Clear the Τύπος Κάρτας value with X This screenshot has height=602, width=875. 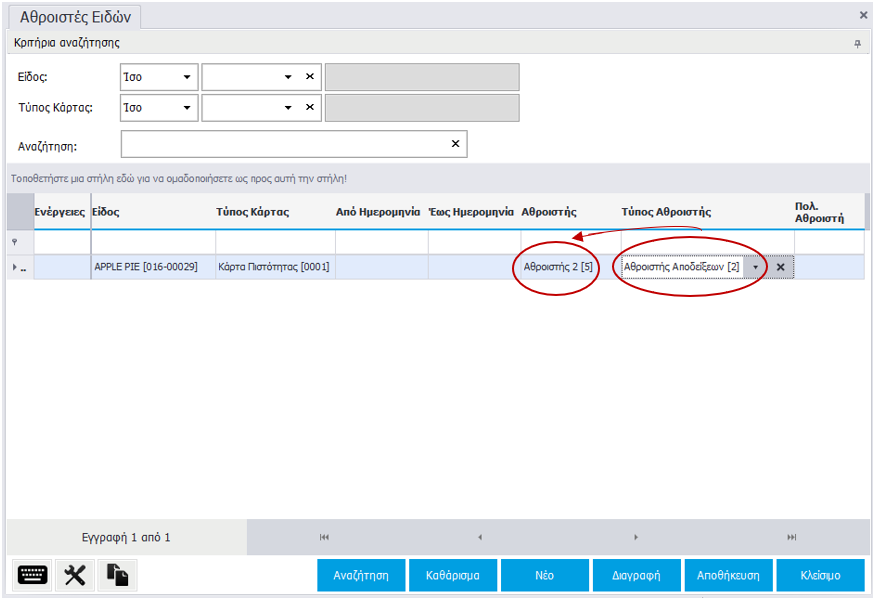click(x=310, y=107)
